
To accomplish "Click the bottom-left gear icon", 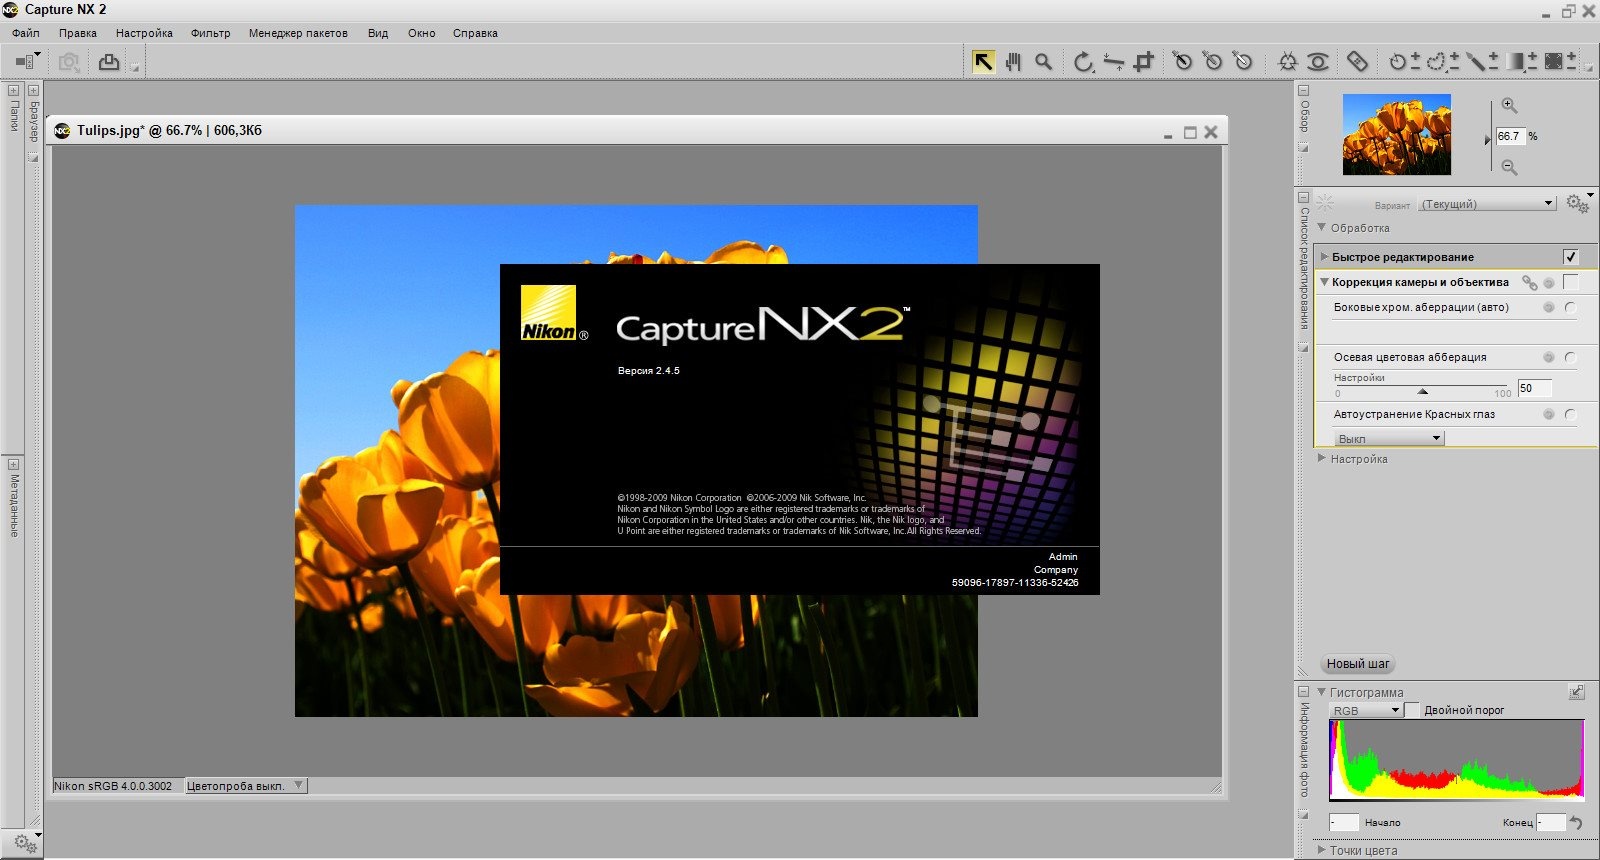I will click(x=25, y=844).
